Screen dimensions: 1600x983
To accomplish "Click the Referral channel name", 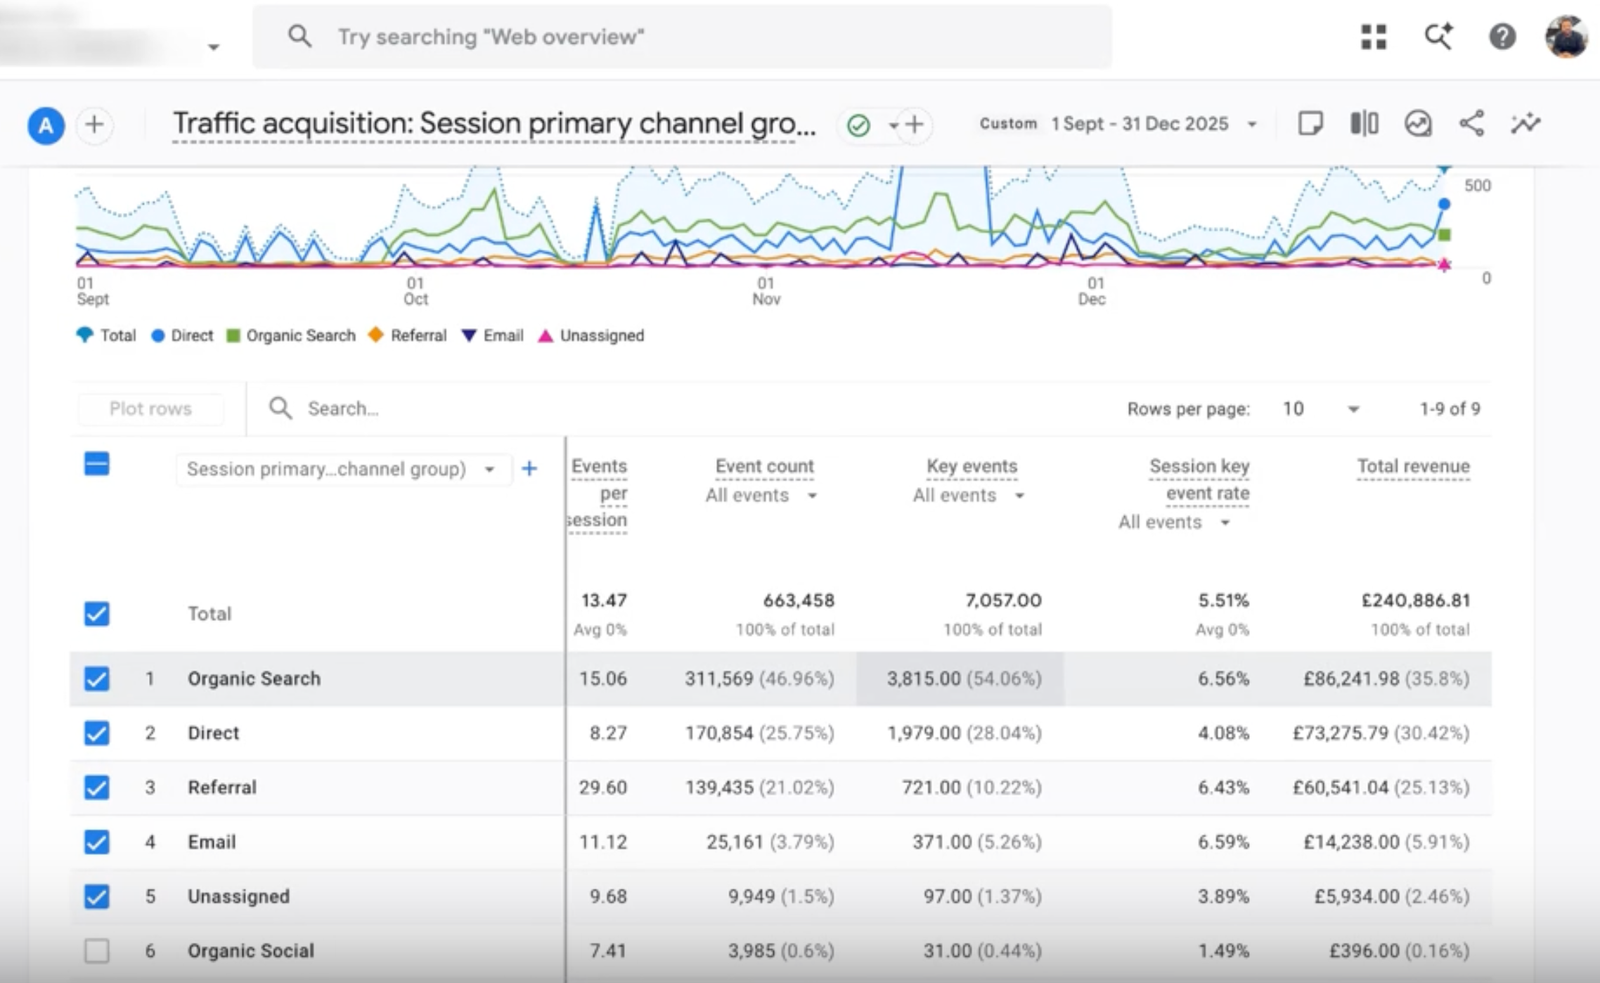I will (x=222, y=788).
